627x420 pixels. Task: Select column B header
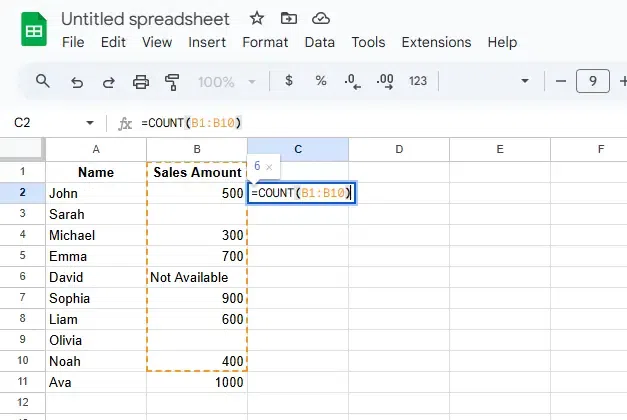[x=197, y=150]
